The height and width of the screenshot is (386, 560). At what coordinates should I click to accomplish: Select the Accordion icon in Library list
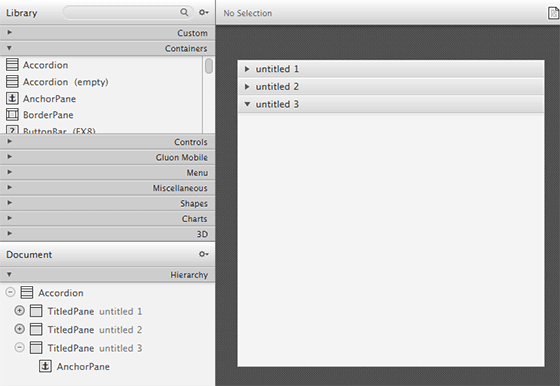(x=12, y=65)
